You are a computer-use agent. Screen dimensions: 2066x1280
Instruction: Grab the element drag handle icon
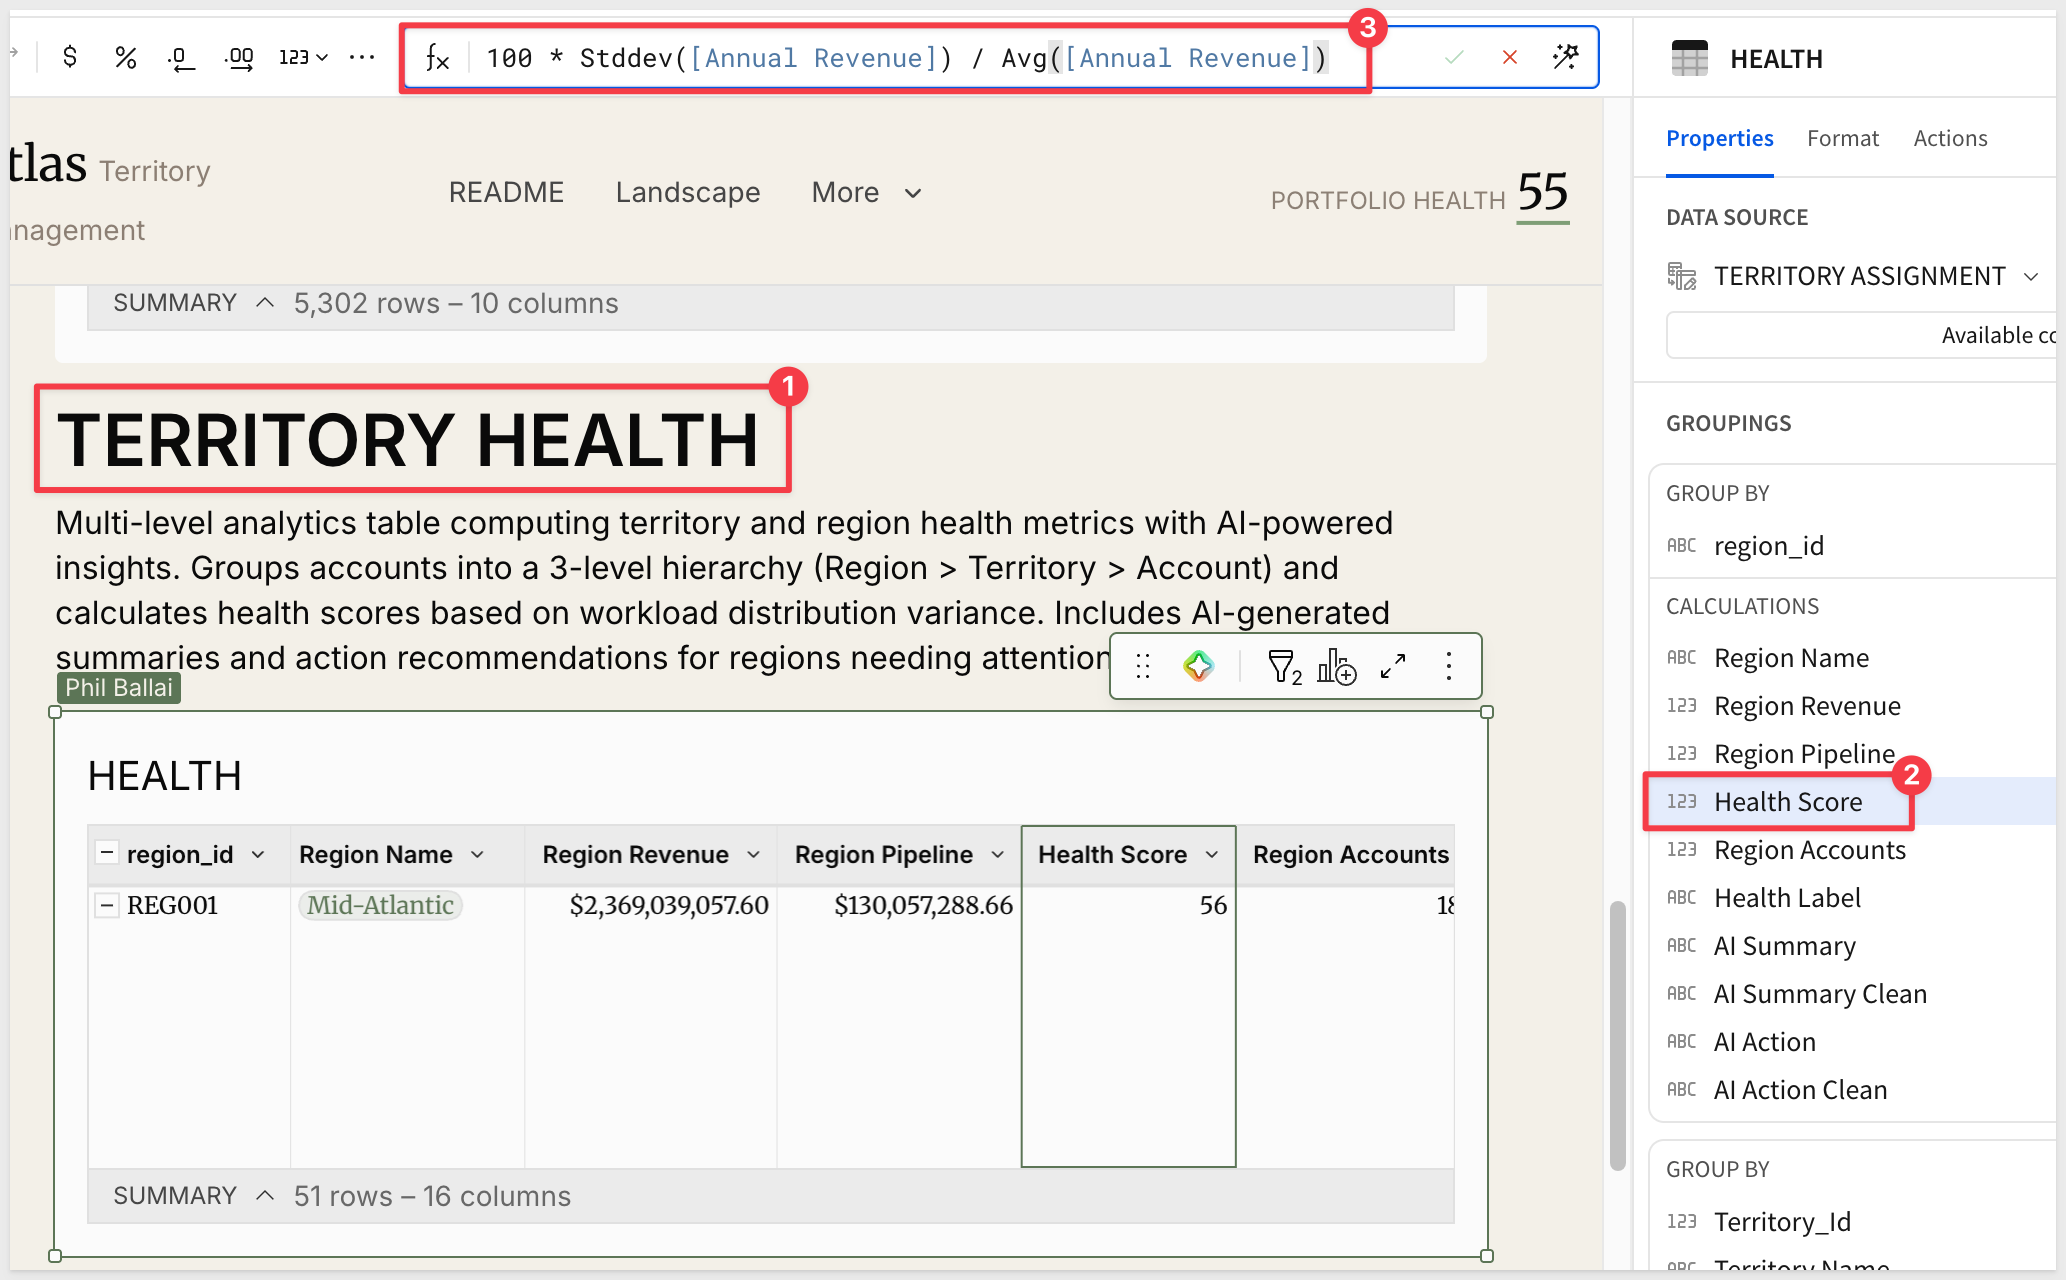pyautogui.click(x=1143, y=666)
